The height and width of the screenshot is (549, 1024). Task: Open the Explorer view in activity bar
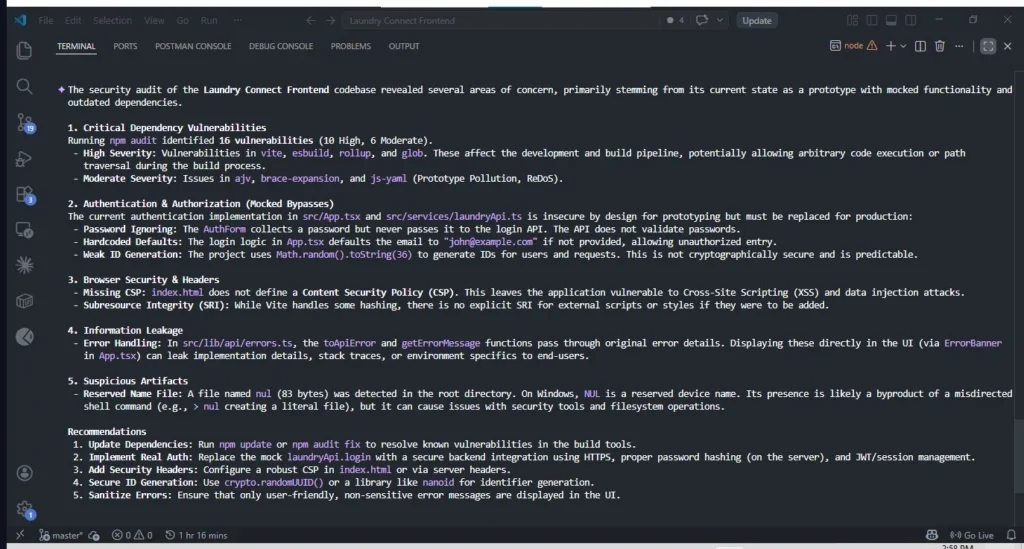[x=24, y=50]
